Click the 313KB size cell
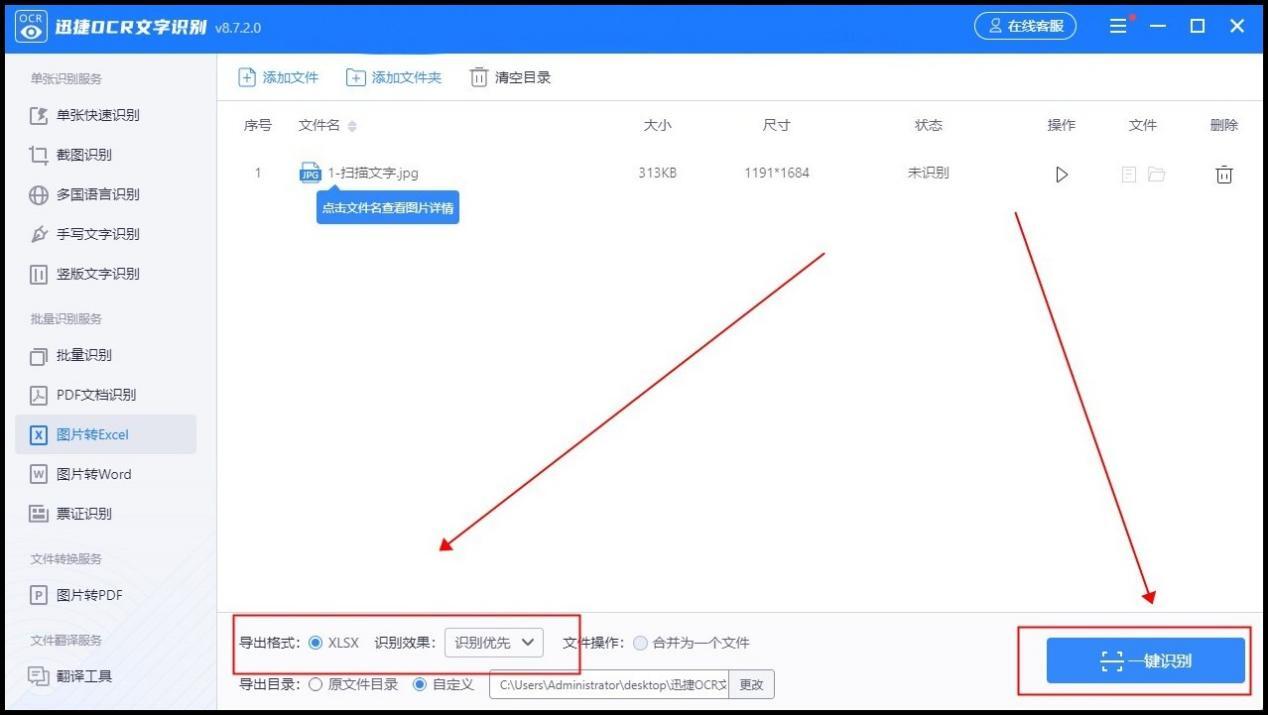This screenshot has width=1268, height=715. [x=657, y=173]
